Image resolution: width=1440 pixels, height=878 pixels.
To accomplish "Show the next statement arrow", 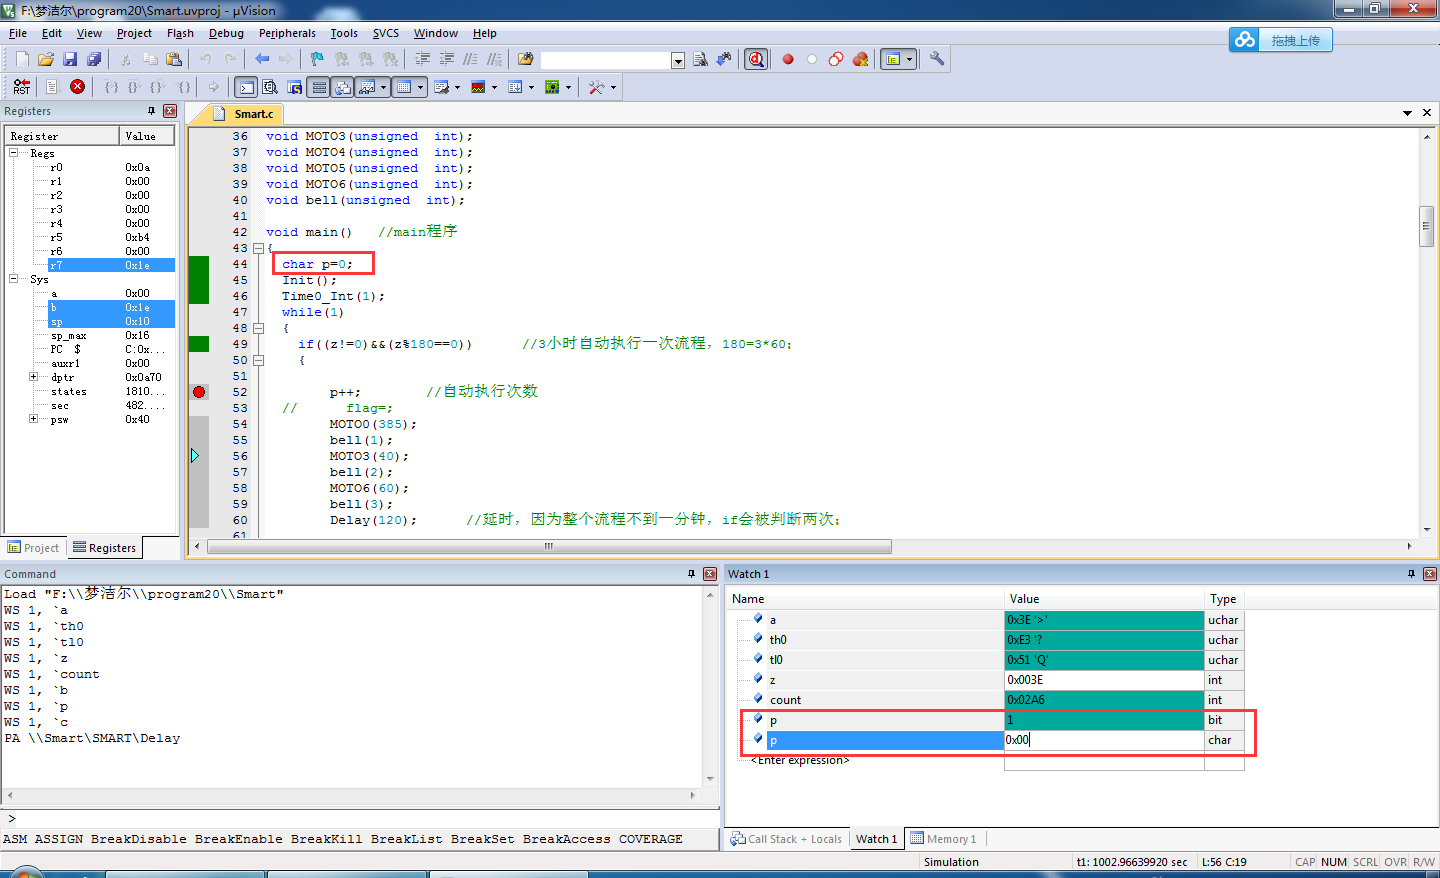I will tap(214, 88).
